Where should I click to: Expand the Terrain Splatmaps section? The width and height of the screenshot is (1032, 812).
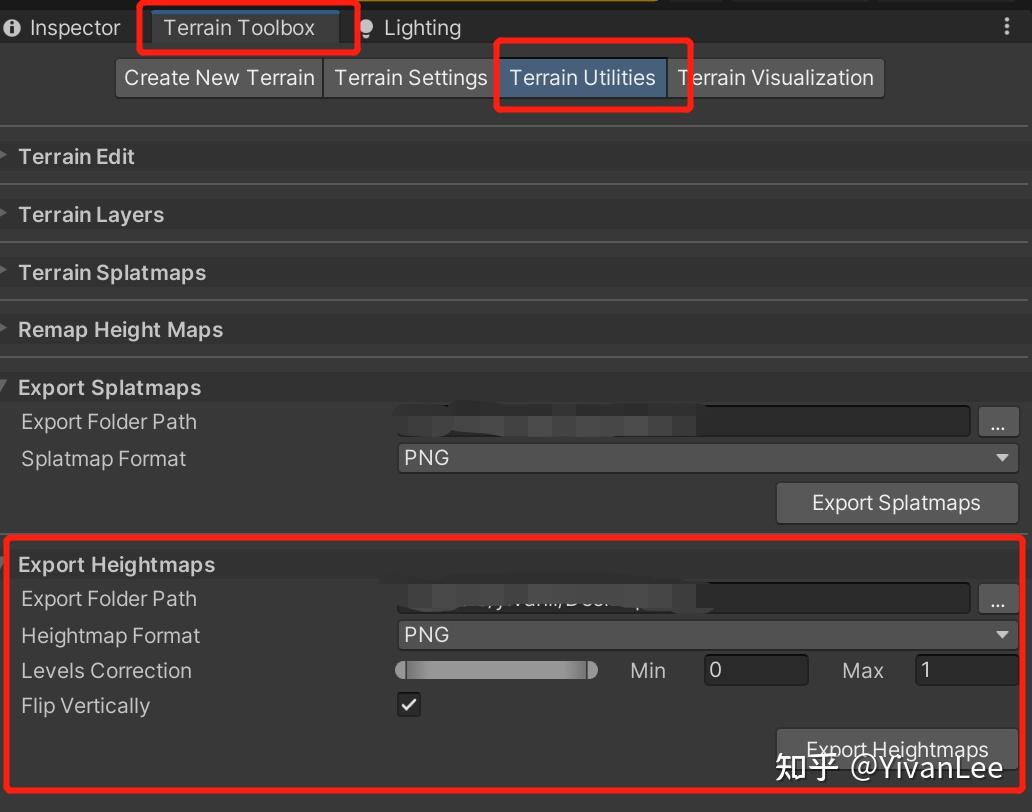pyautogui.click(x=112, y=272)
